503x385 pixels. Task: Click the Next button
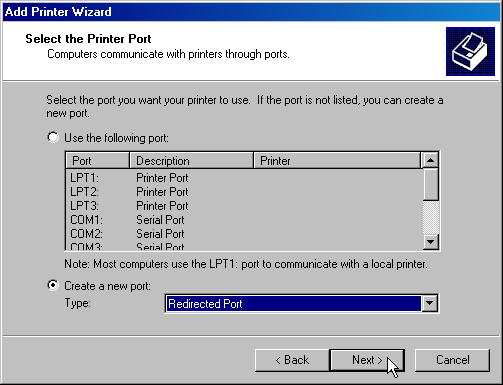coord(367,360)
